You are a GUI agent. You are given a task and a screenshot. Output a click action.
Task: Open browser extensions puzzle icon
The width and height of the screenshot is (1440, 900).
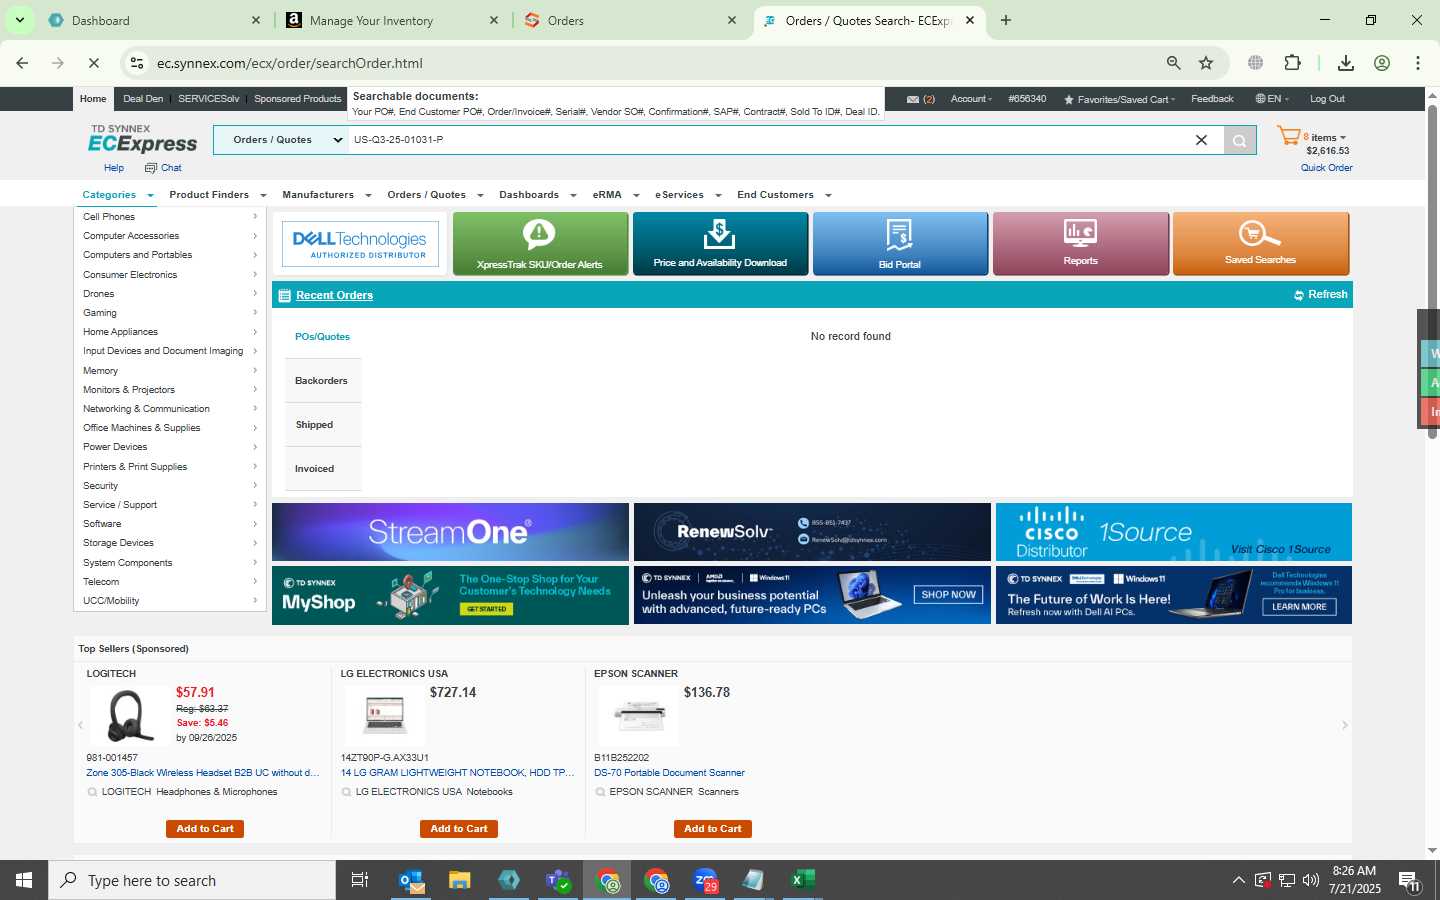pyautogui.click(x=1292, y=63)
